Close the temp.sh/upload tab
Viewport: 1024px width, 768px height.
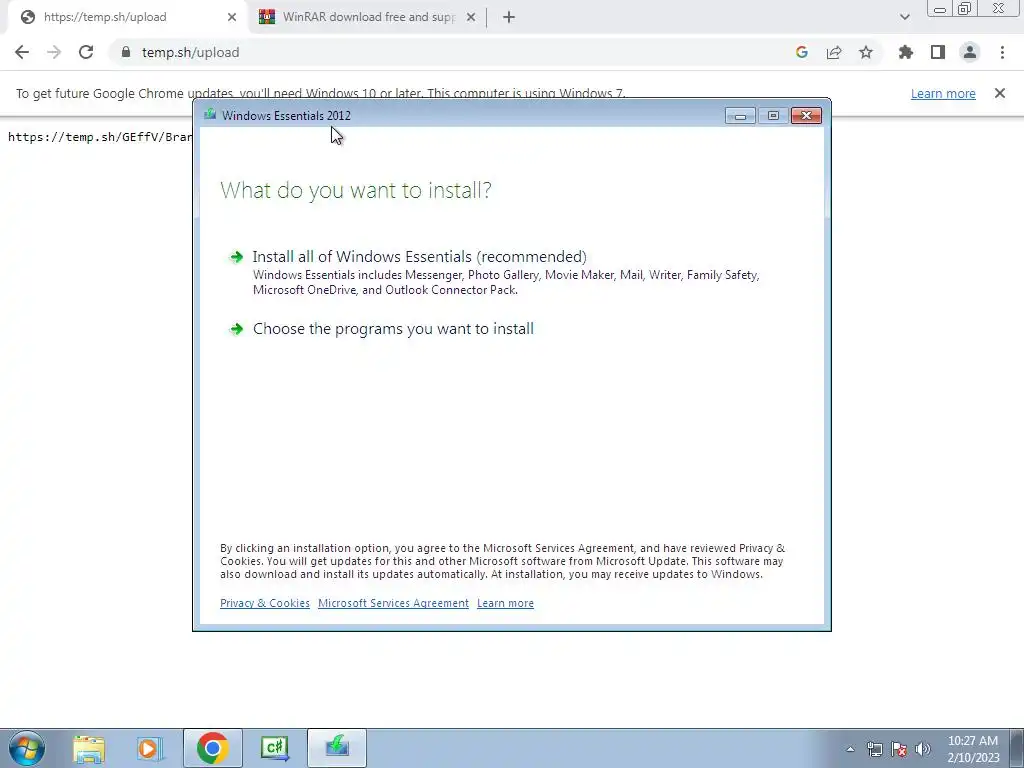pyautogui.click(x=232, y=17)
